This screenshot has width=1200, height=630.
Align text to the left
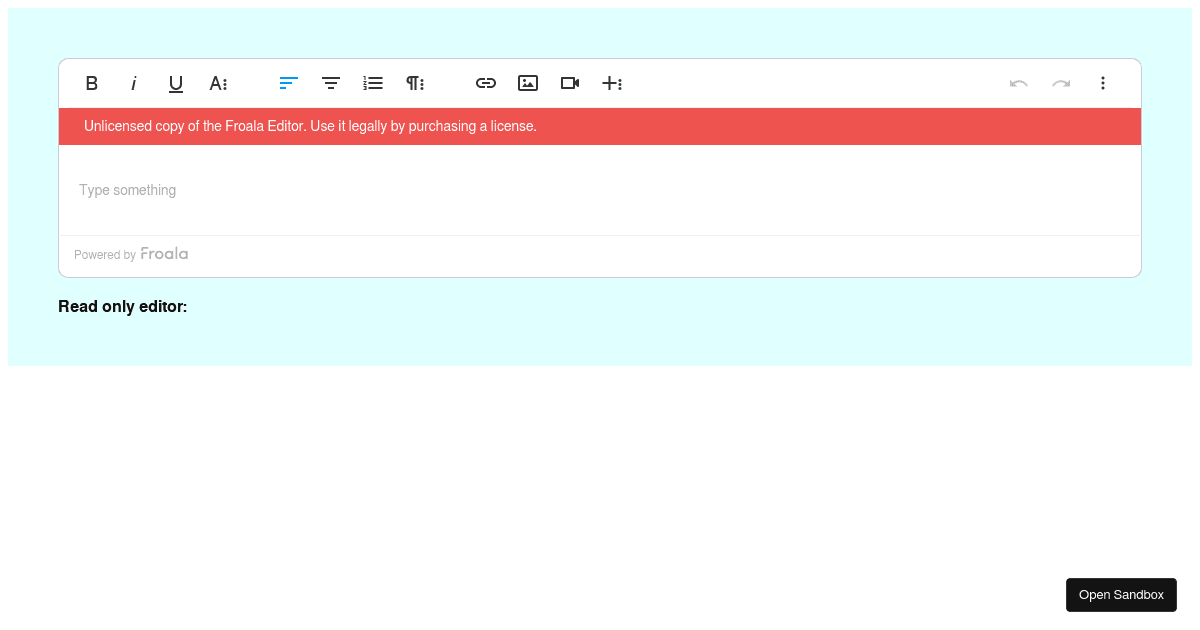coord(288,83)
